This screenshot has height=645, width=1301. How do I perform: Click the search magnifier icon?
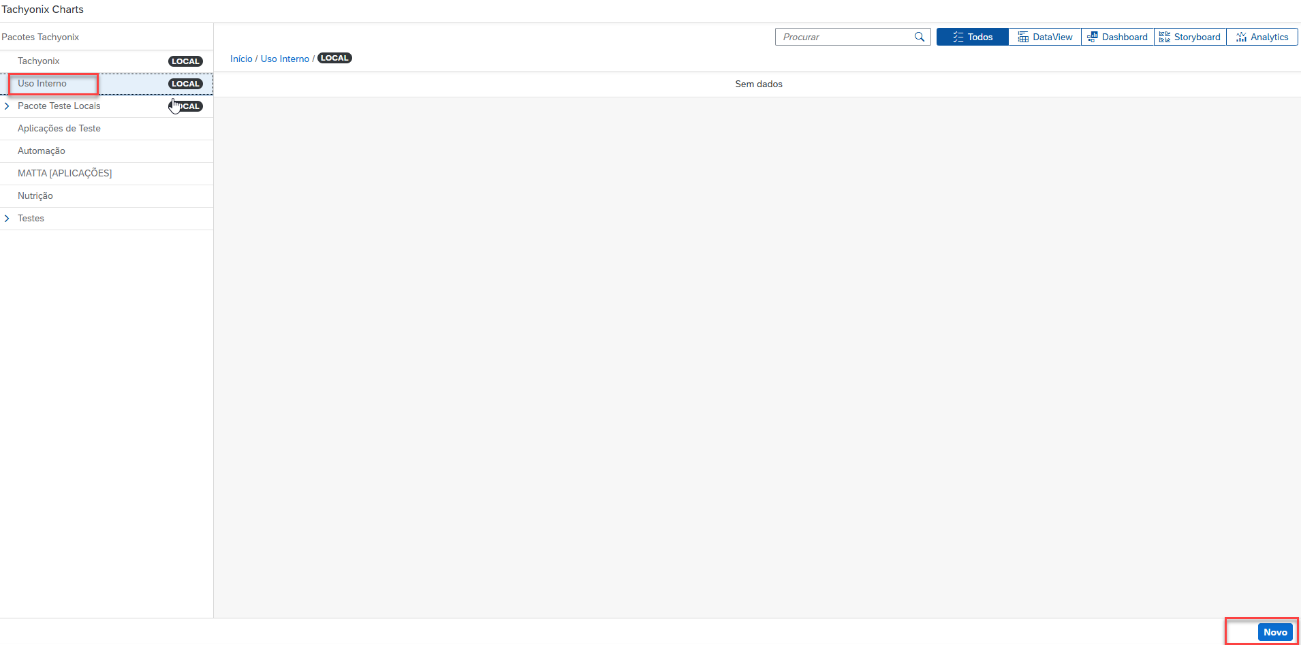919,37
